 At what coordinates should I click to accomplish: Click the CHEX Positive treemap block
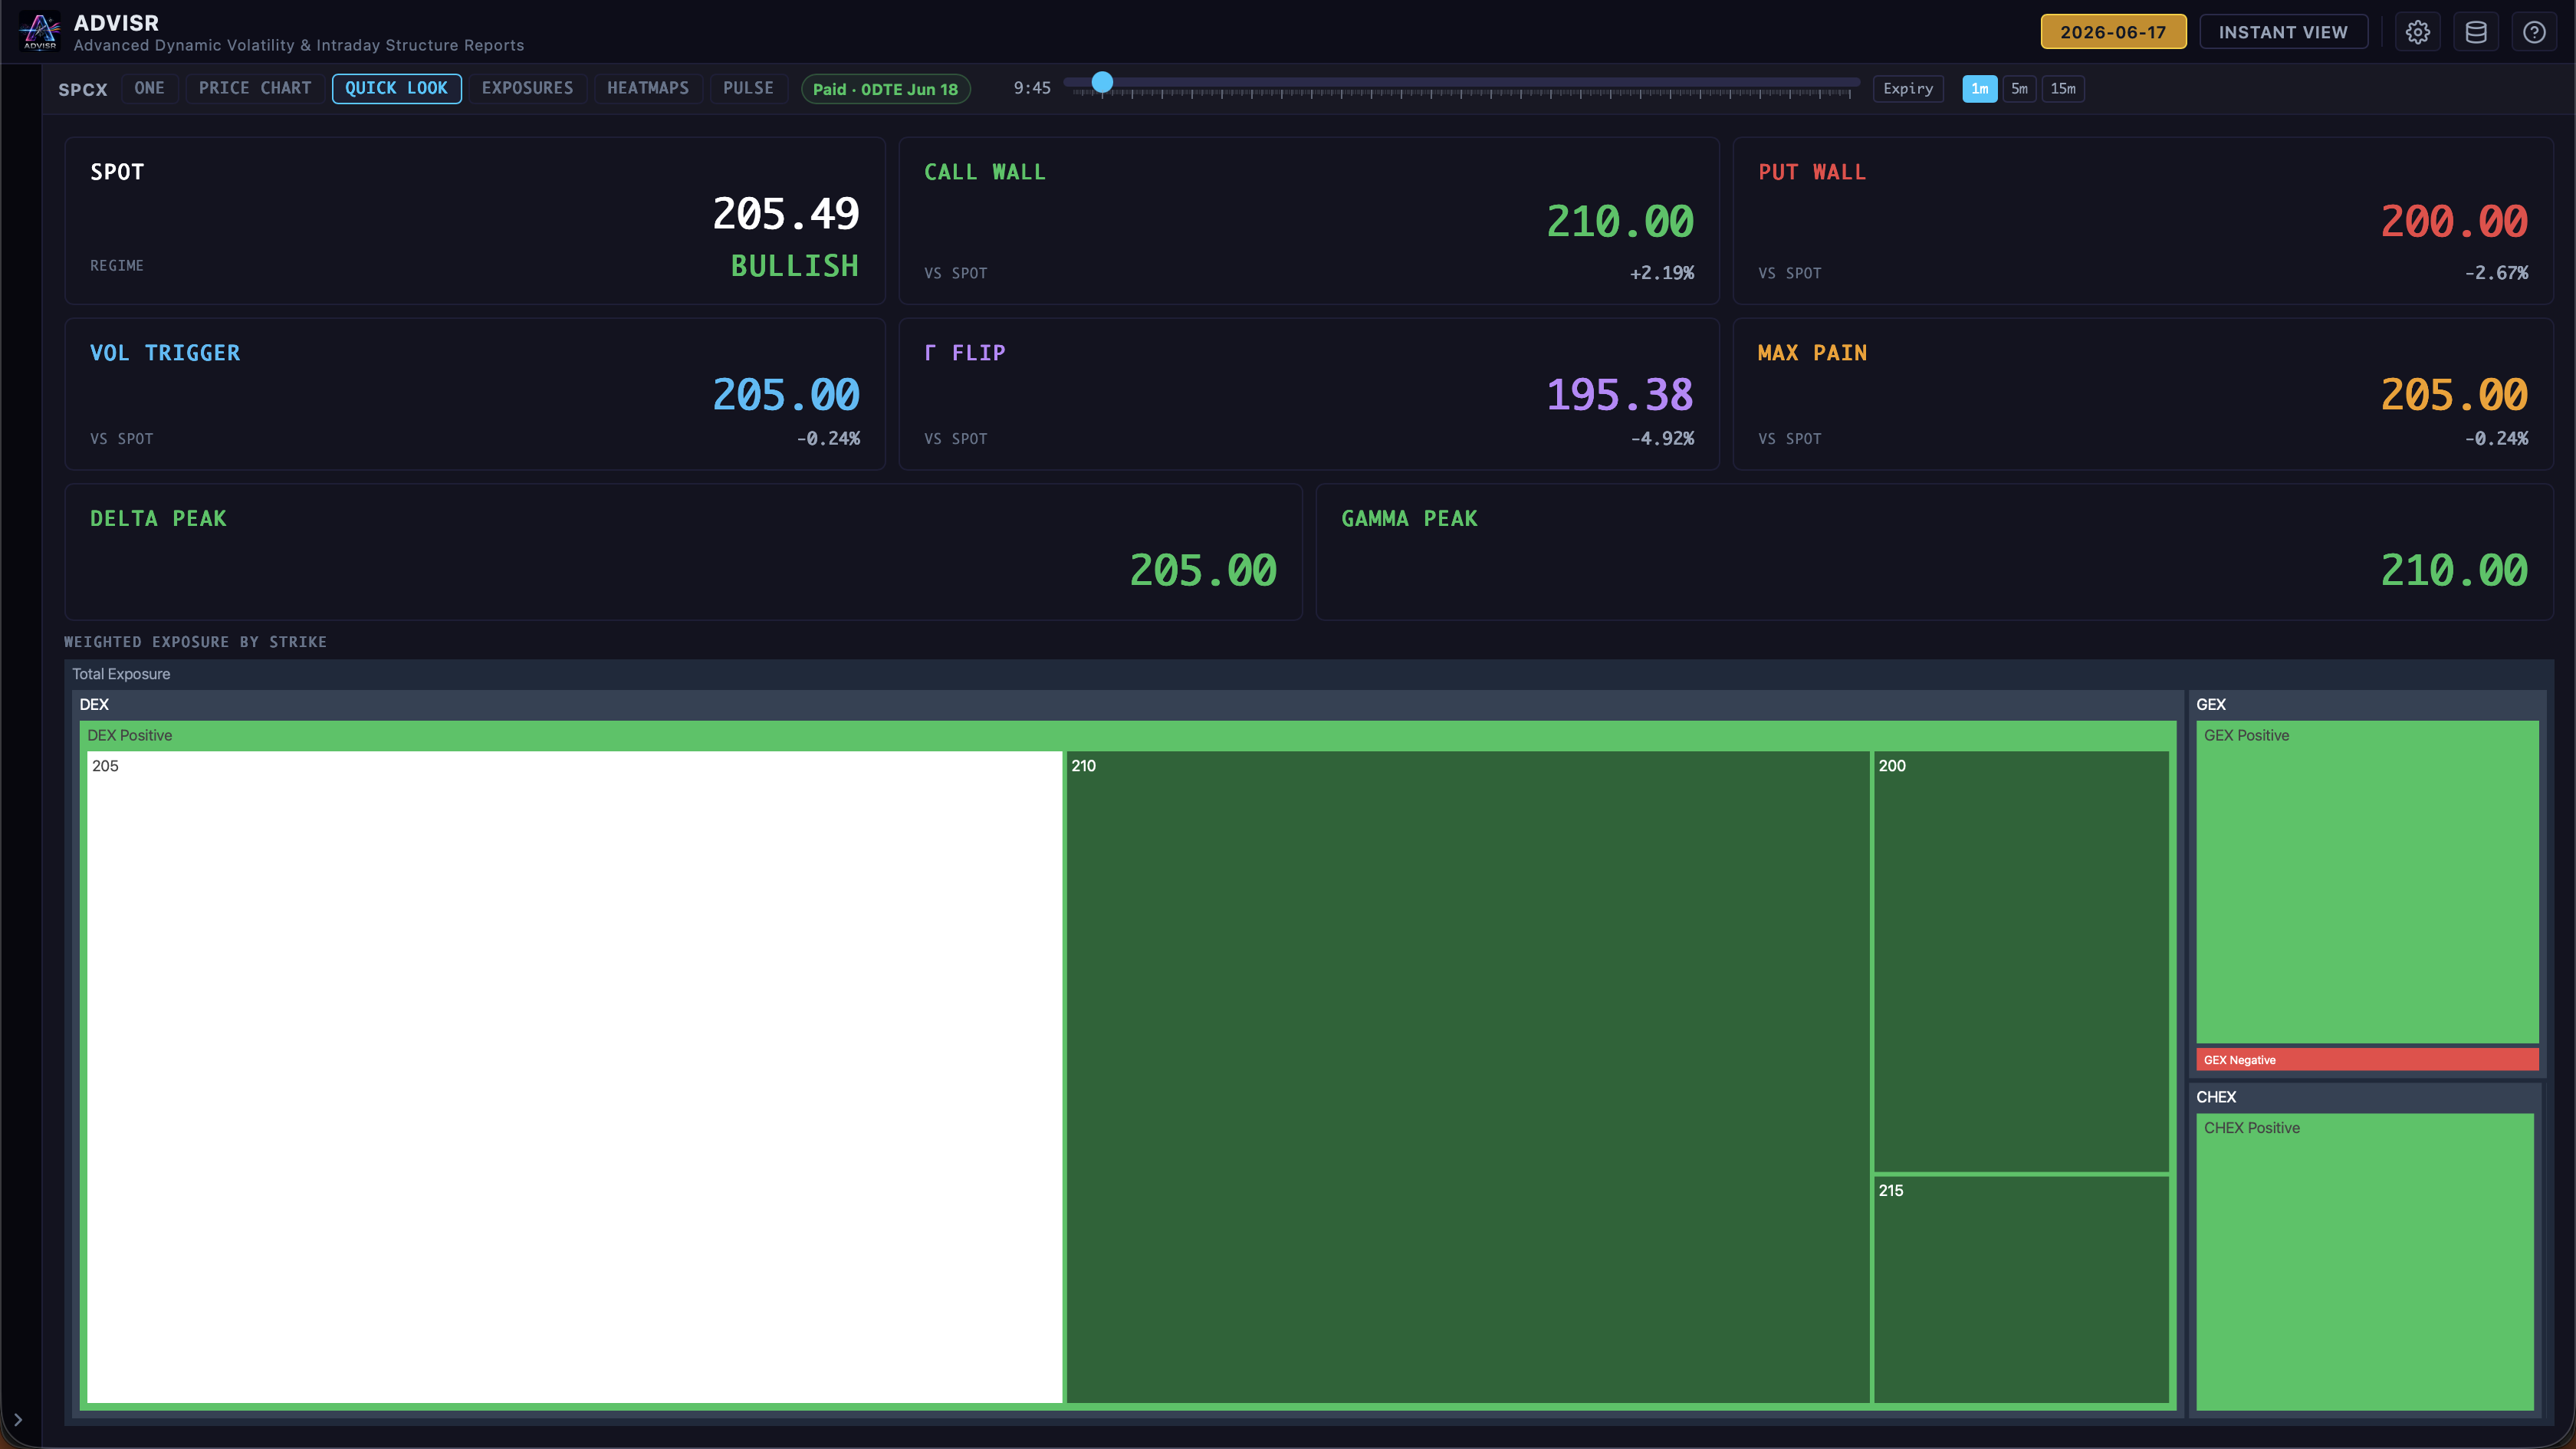coord(2365,1262)
